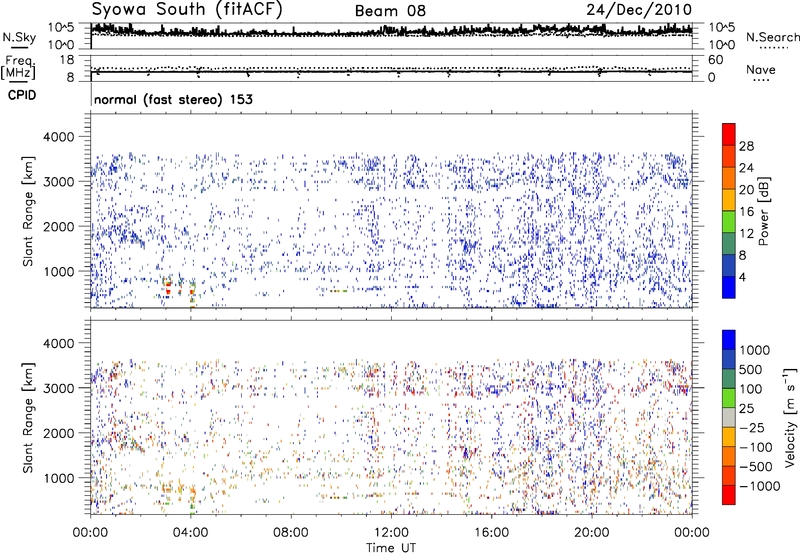Click the "Syowa South (fitACF)" plot title
Viewport: 800px width, 554px height.
[x=187, y=9]
